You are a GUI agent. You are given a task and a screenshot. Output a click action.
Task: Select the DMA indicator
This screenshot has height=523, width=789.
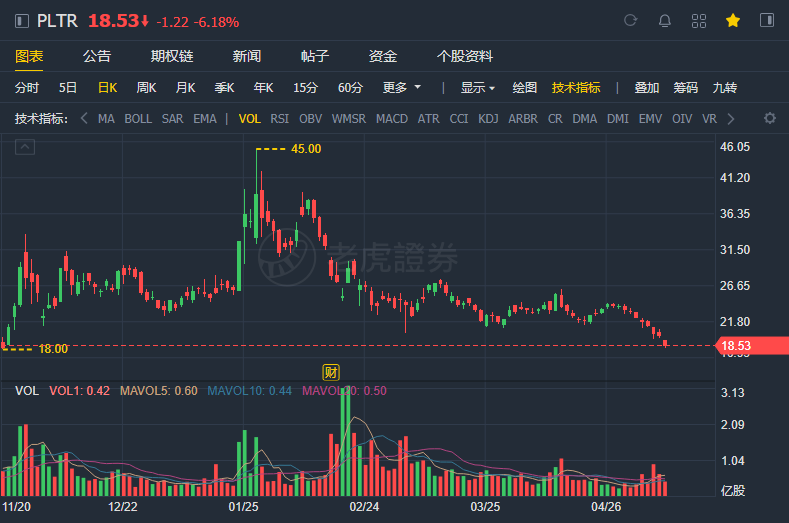584,119
